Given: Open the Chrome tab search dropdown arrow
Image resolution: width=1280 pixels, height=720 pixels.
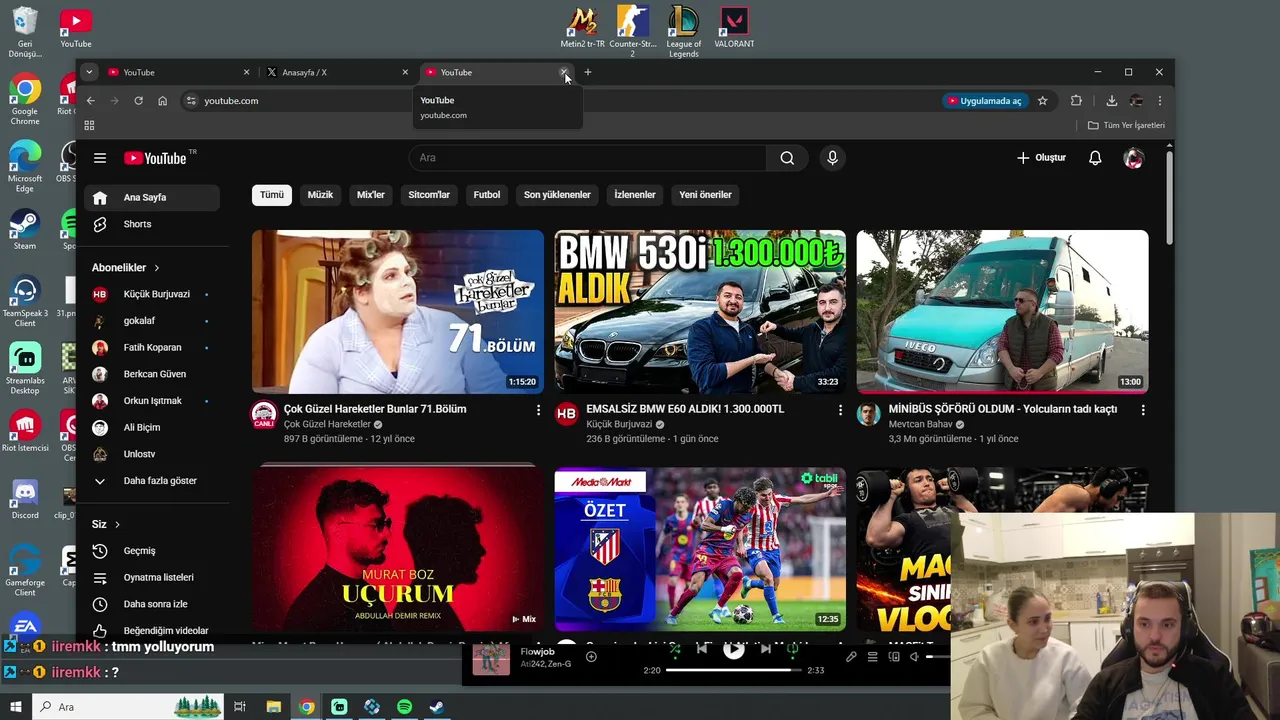Looking at the screenshot, I should pos(89,72).
